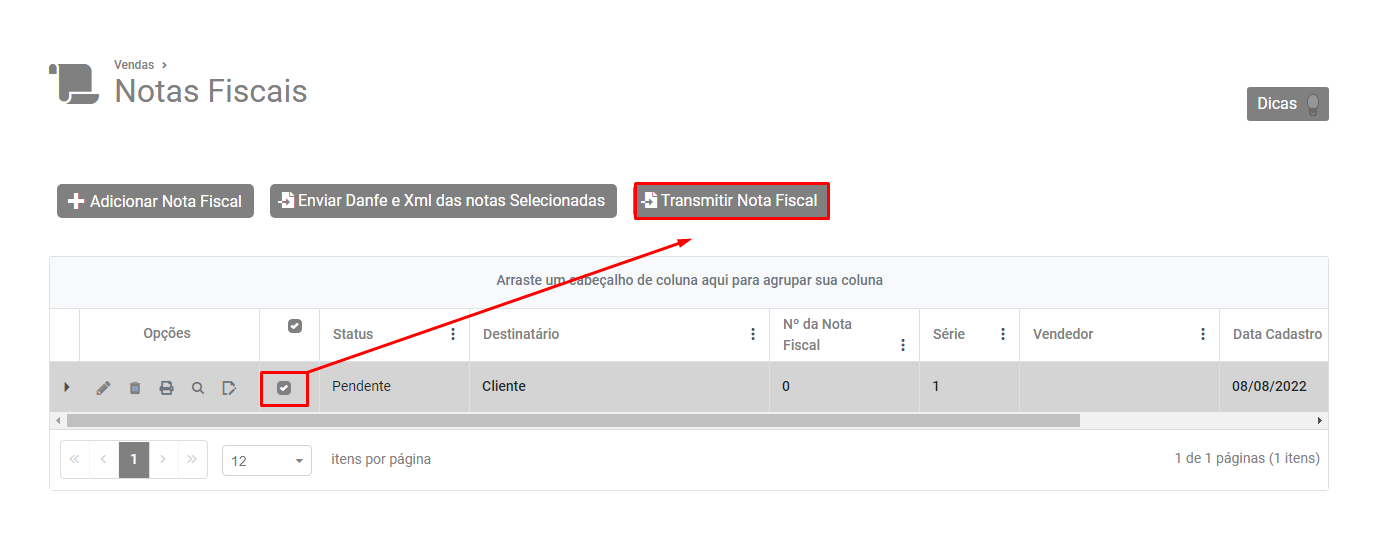This screenshot has height=538, width=1393.
Task: Click Transmitir Nota Fiscal button
Action: [x=731, y=200]
